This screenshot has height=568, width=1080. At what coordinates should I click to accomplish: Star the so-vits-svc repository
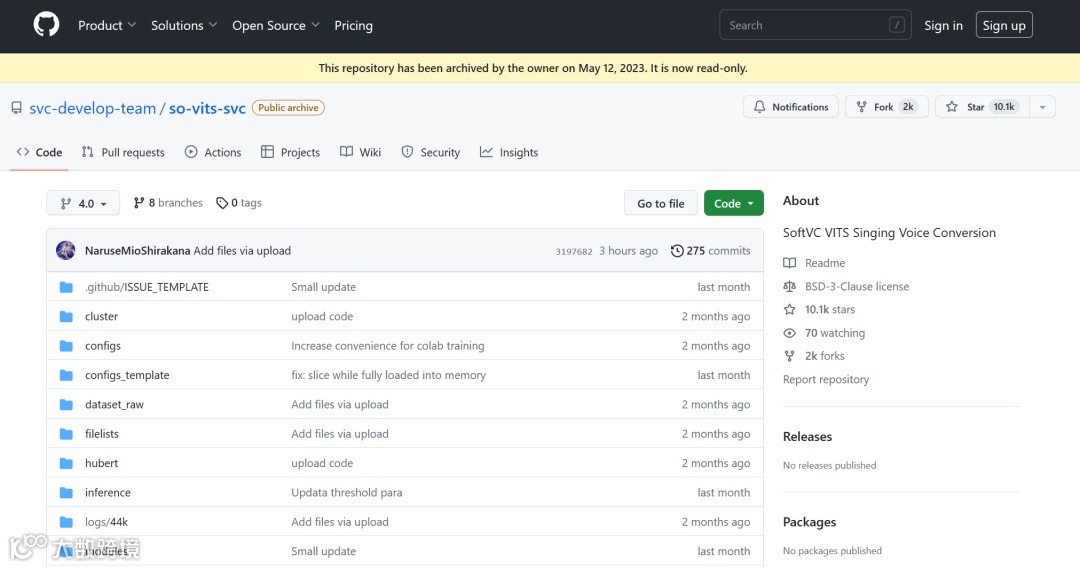tap(977, 107)
